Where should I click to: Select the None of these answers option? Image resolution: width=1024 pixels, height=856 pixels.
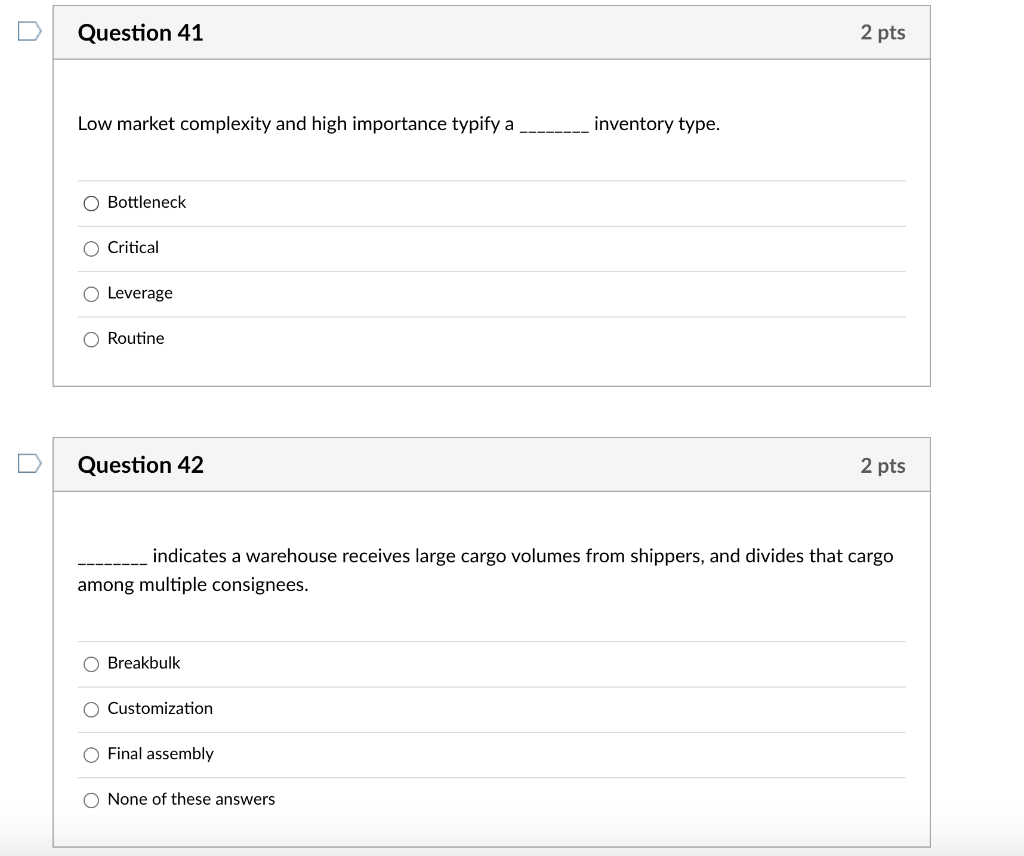pos(91,800)
